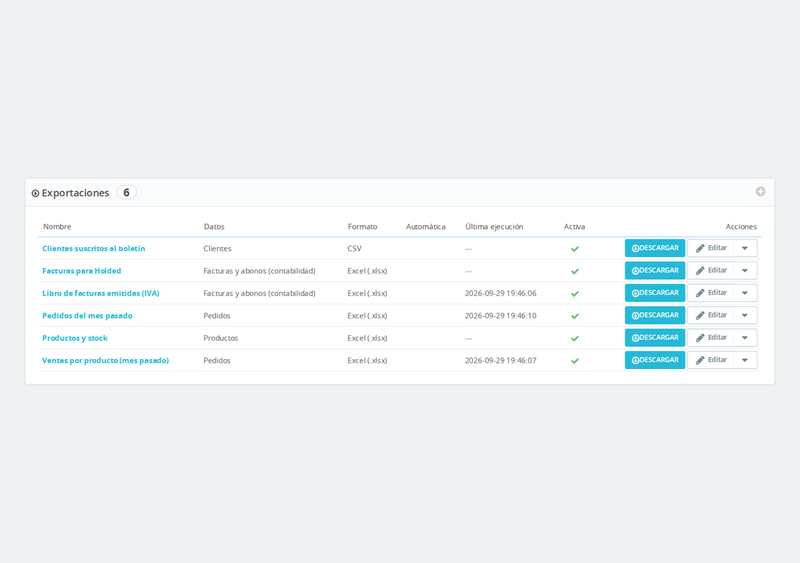The width and height of the screenshot is (800, 563).
Task: Toggle active checkmark for Productos y stock
Action: [x=574, y=339]
